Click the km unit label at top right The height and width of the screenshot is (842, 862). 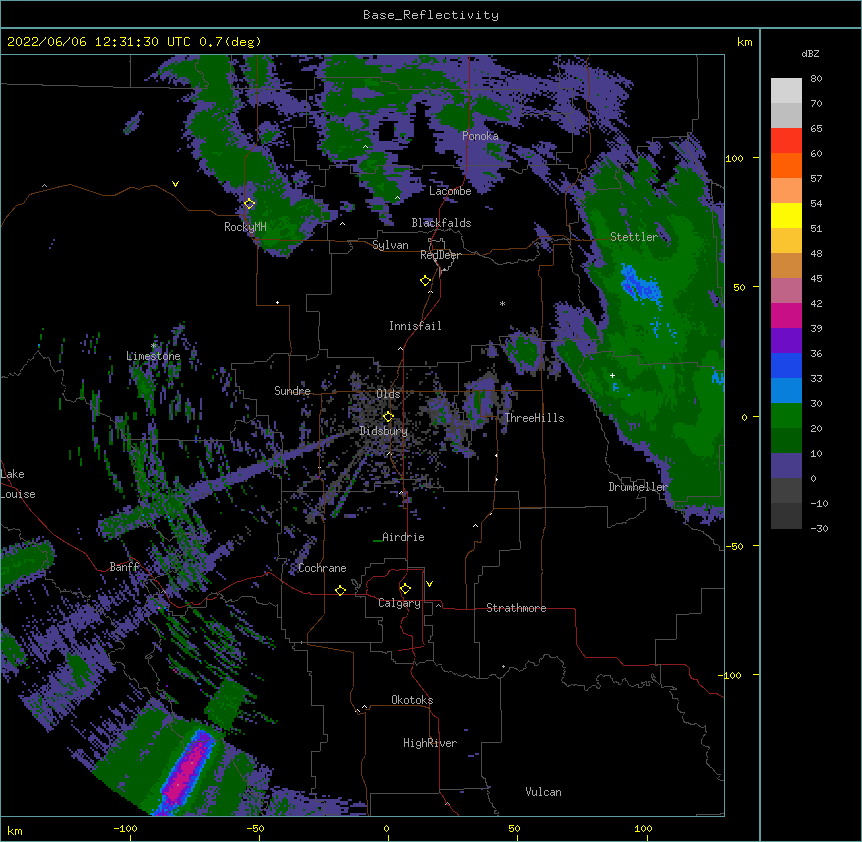745,42
